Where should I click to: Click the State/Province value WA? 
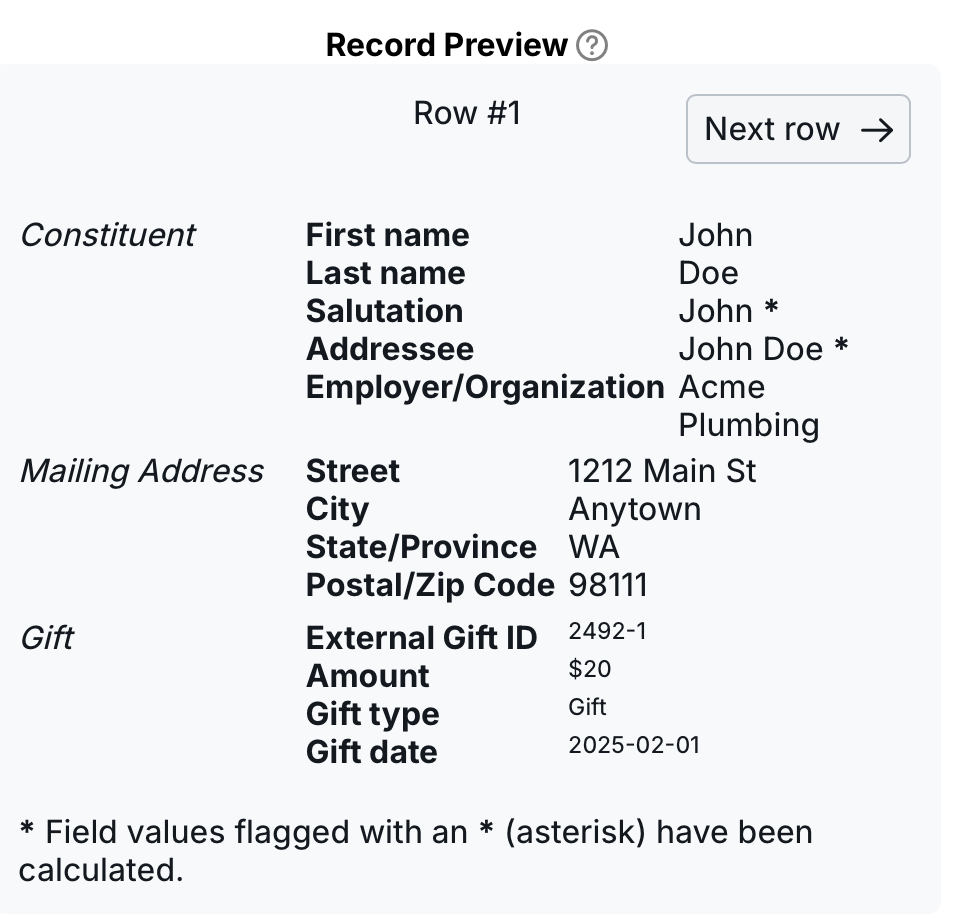594,547
